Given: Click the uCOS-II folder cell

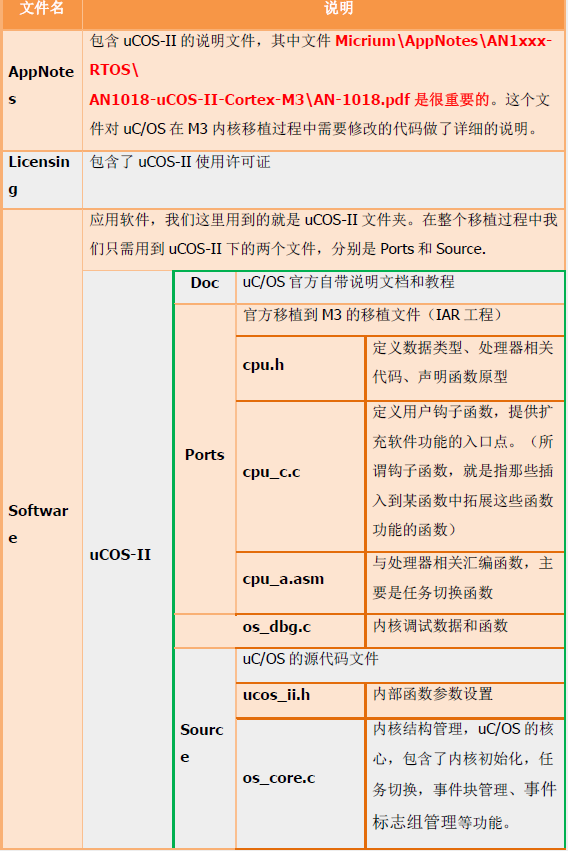Looking at the screenshot, I should (120, 555).
